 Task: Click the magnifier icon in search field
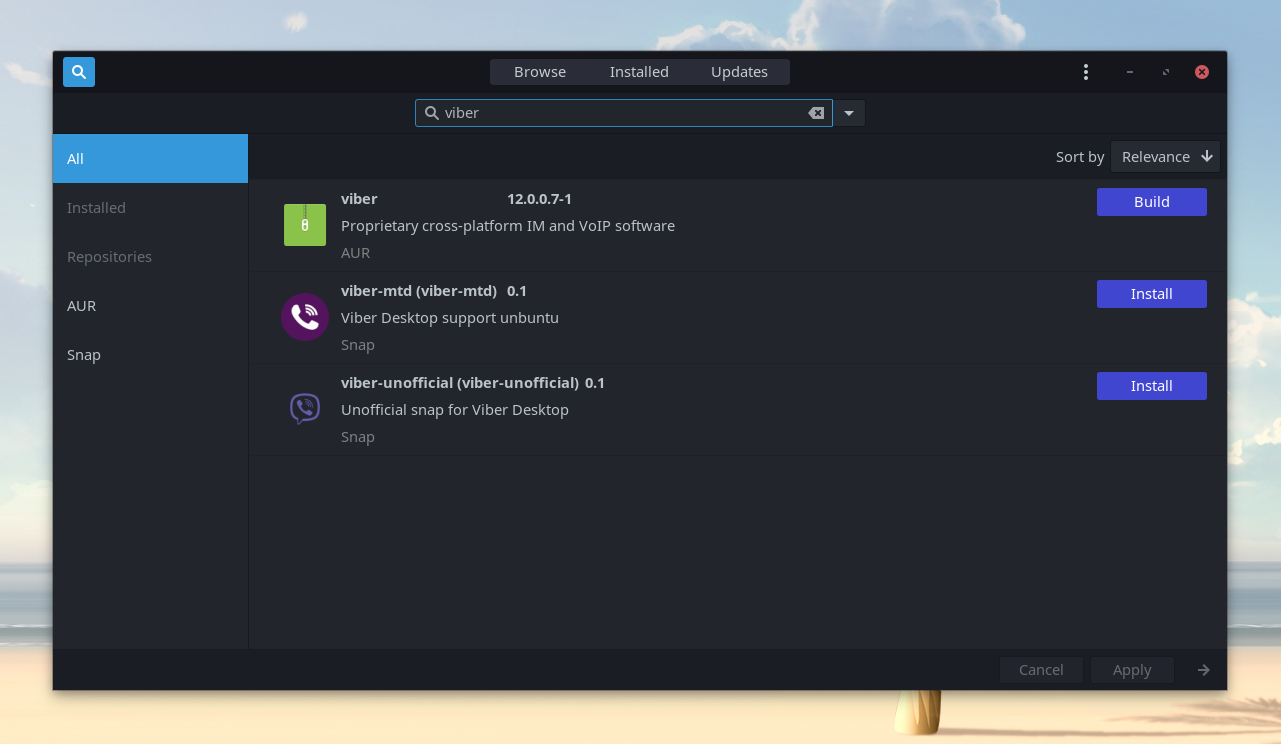[432, 113]
